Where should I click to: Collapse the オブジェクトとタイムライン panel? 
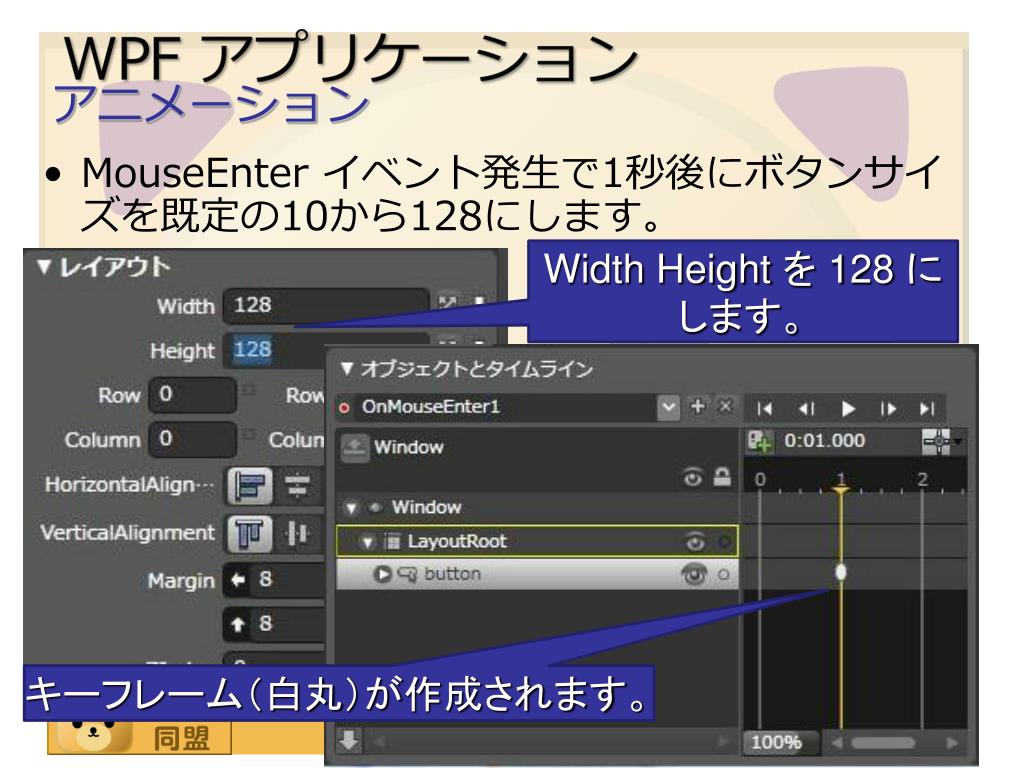point(347,369)
